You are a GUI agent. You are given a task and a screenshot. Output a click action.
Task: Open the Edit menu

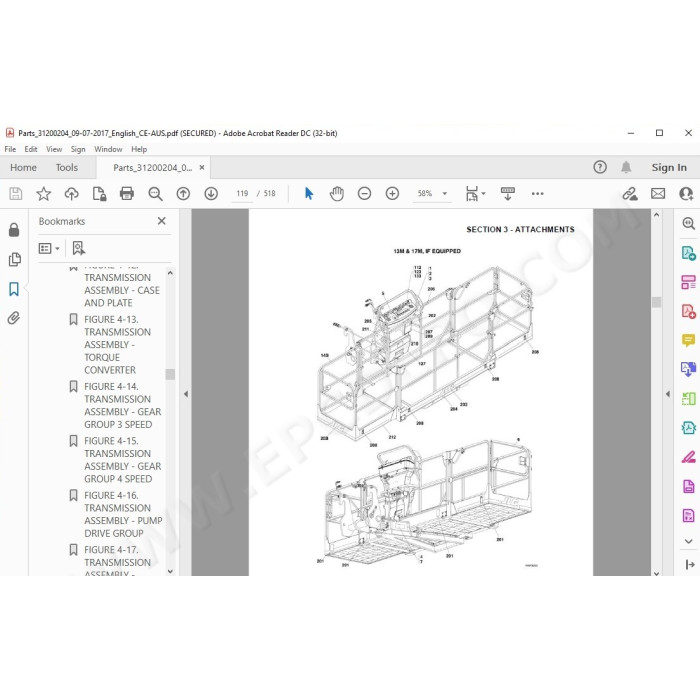[31, 149]
